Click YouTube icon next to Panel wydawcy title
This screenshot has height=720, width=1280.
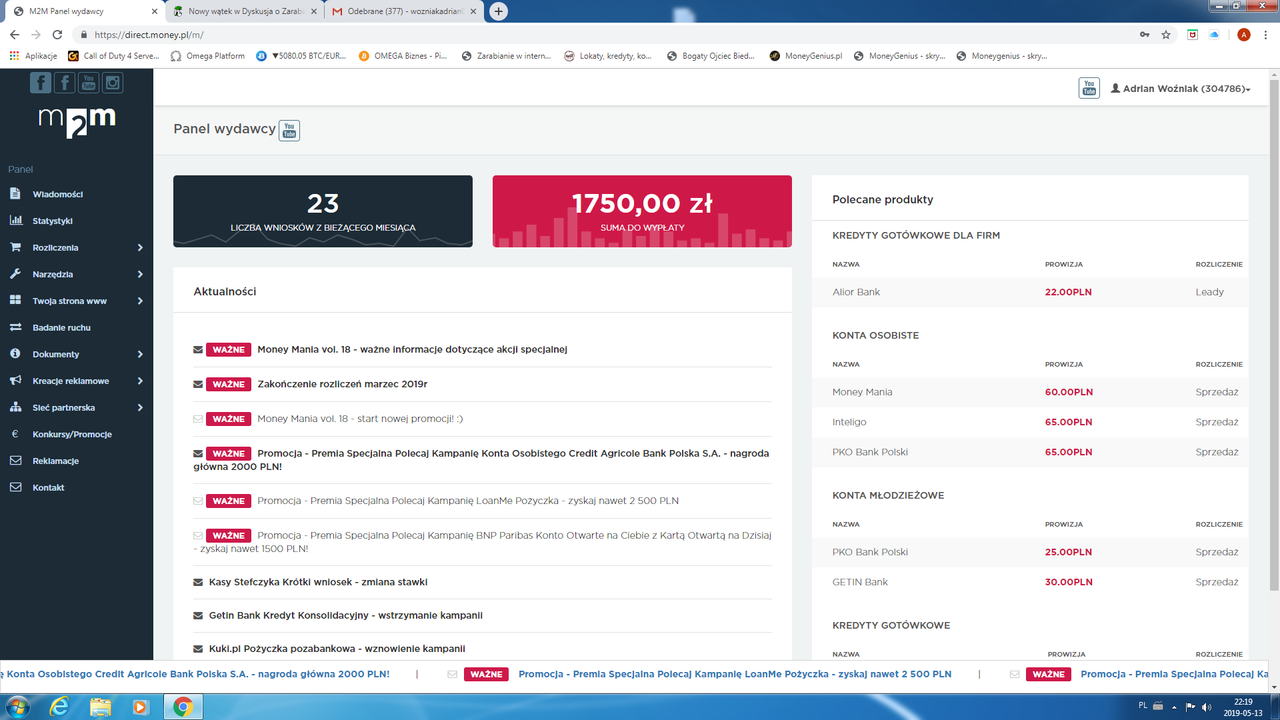[x=289, y=130]
